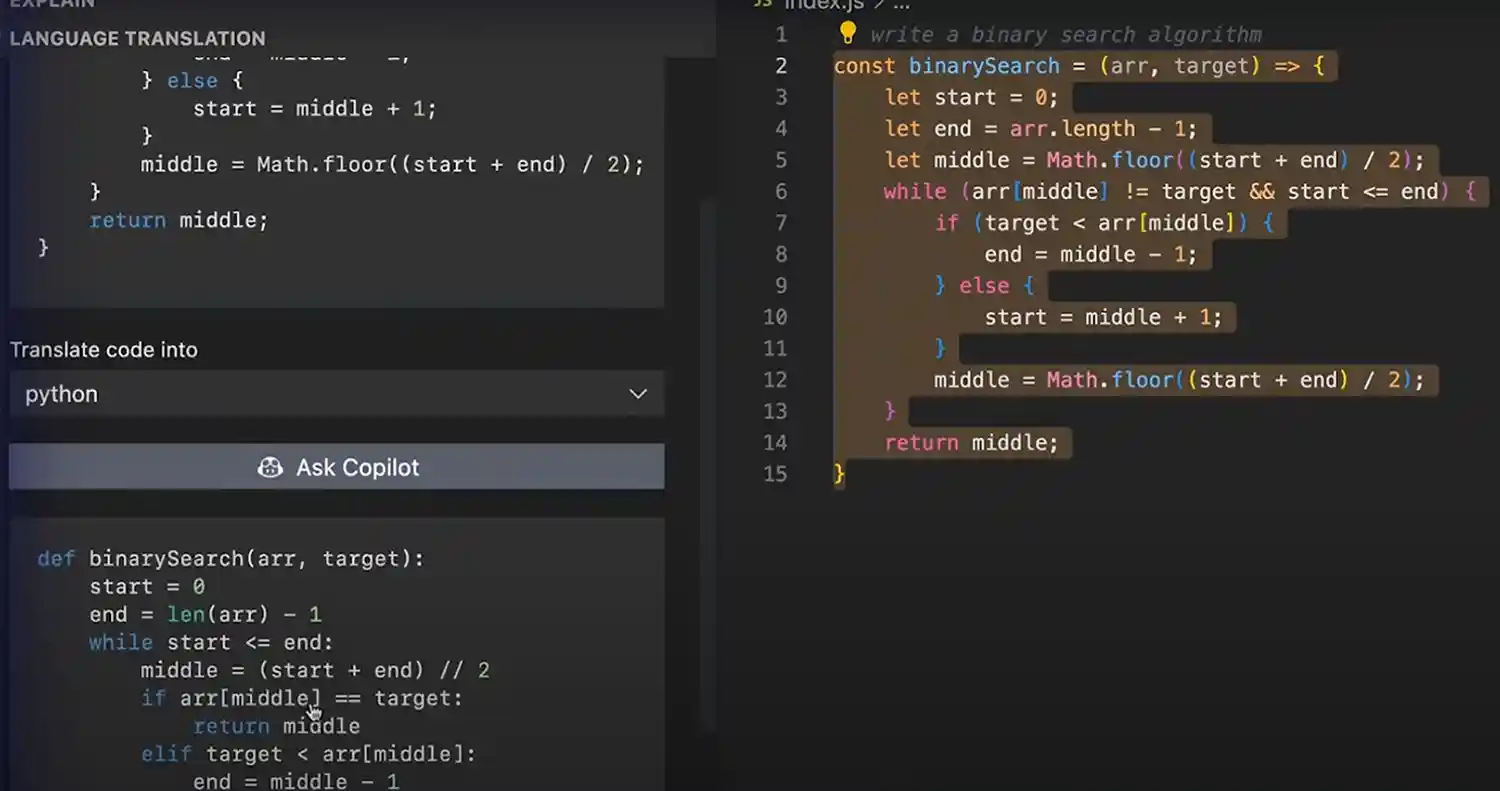Click the dropdown chevron next to python
This screenshot has height=791, width=1500.
(x=638, y=394)
